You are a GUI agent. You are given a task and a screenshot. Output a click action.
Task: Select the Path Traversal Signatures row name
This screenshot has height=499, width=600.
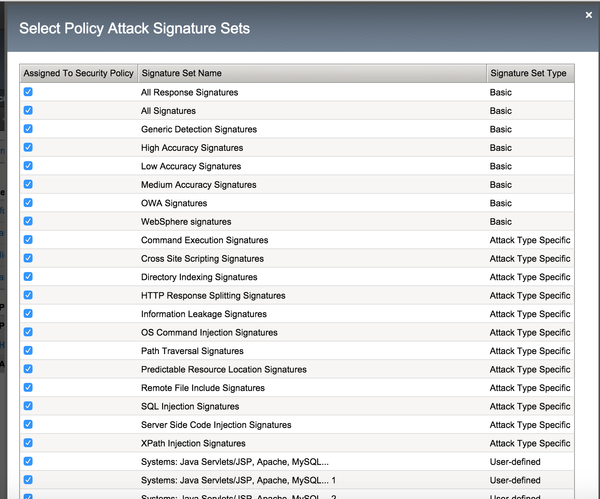[192, 351]
